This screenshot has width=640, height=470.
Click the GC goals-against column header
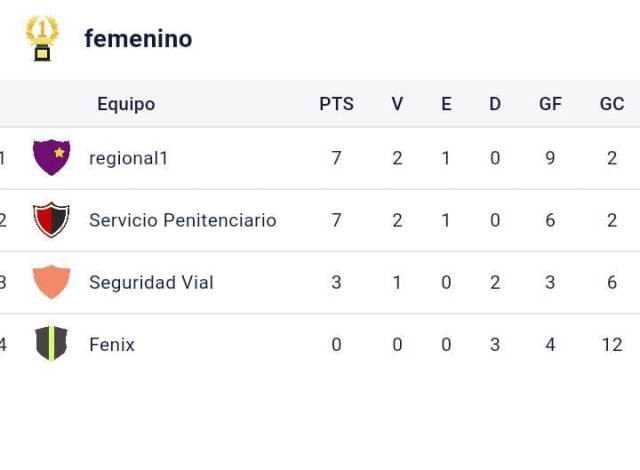pos(612,104)
